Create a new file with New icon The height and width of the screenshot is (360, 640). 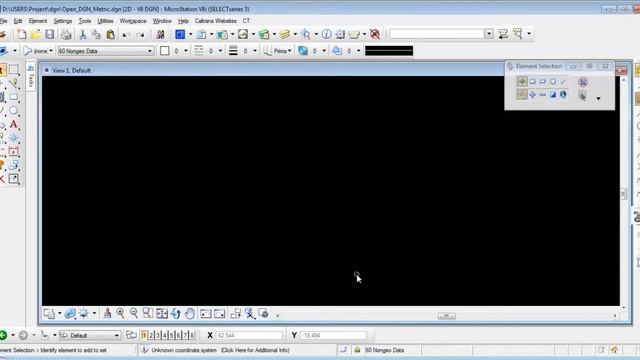click(x=21, y=34)
